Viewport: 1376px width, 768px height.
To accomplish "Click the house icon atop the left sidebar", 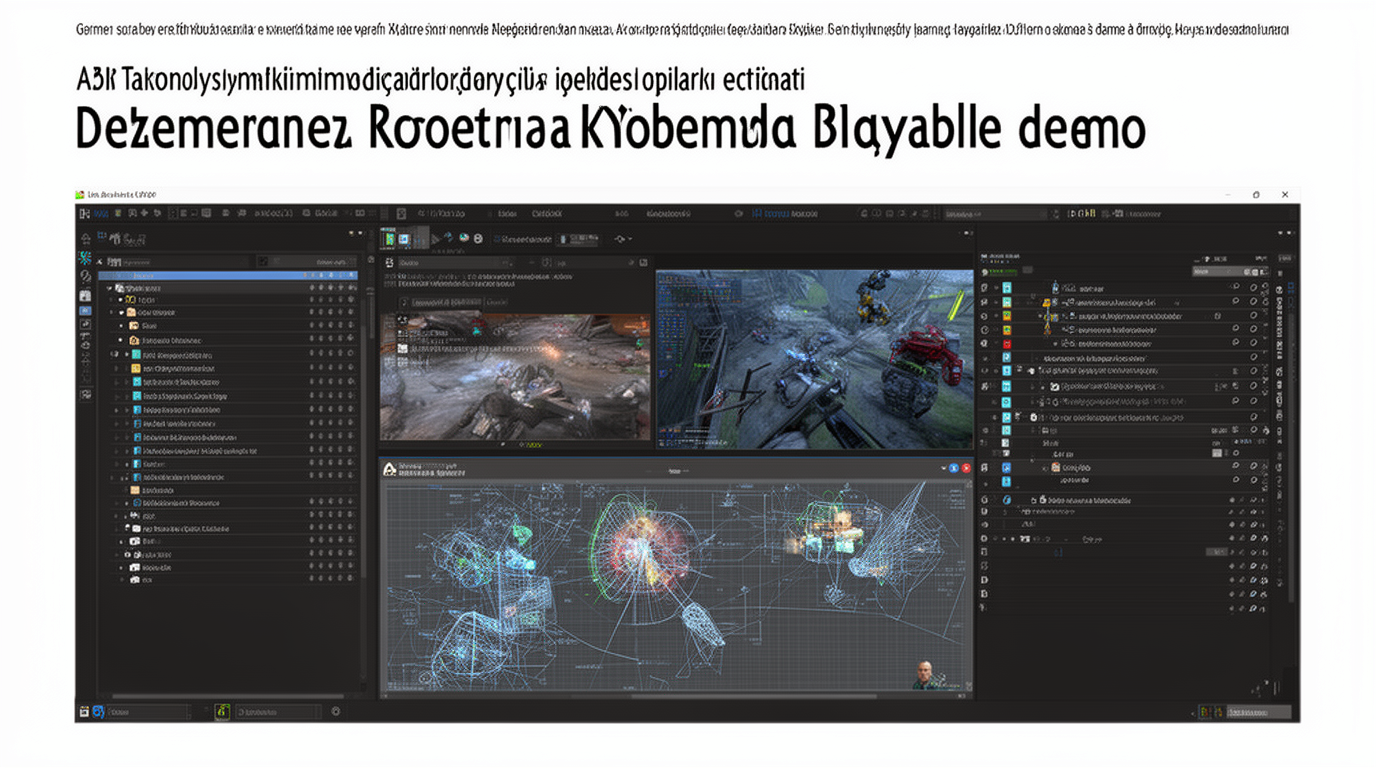I will tap(86, 238).
